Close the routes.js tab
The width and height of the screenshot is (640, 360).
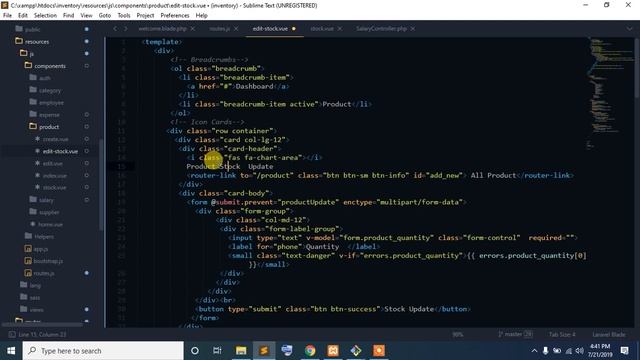pos(236,29)
